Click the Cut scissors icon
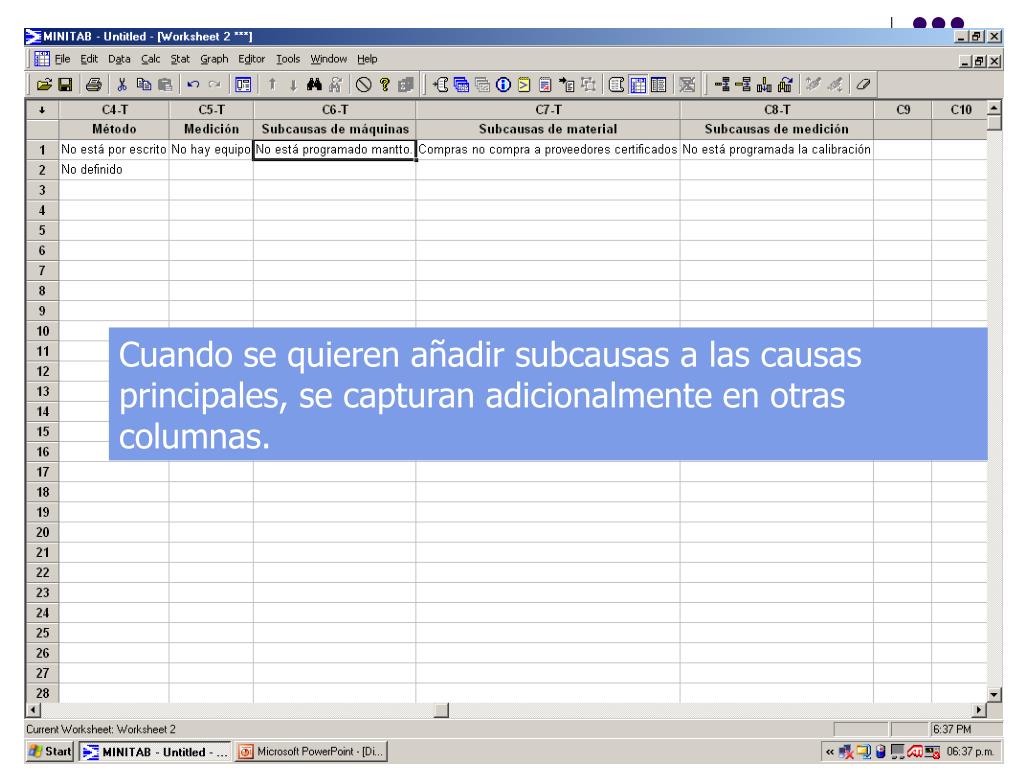1024x768 pixels. coord(122,84)
